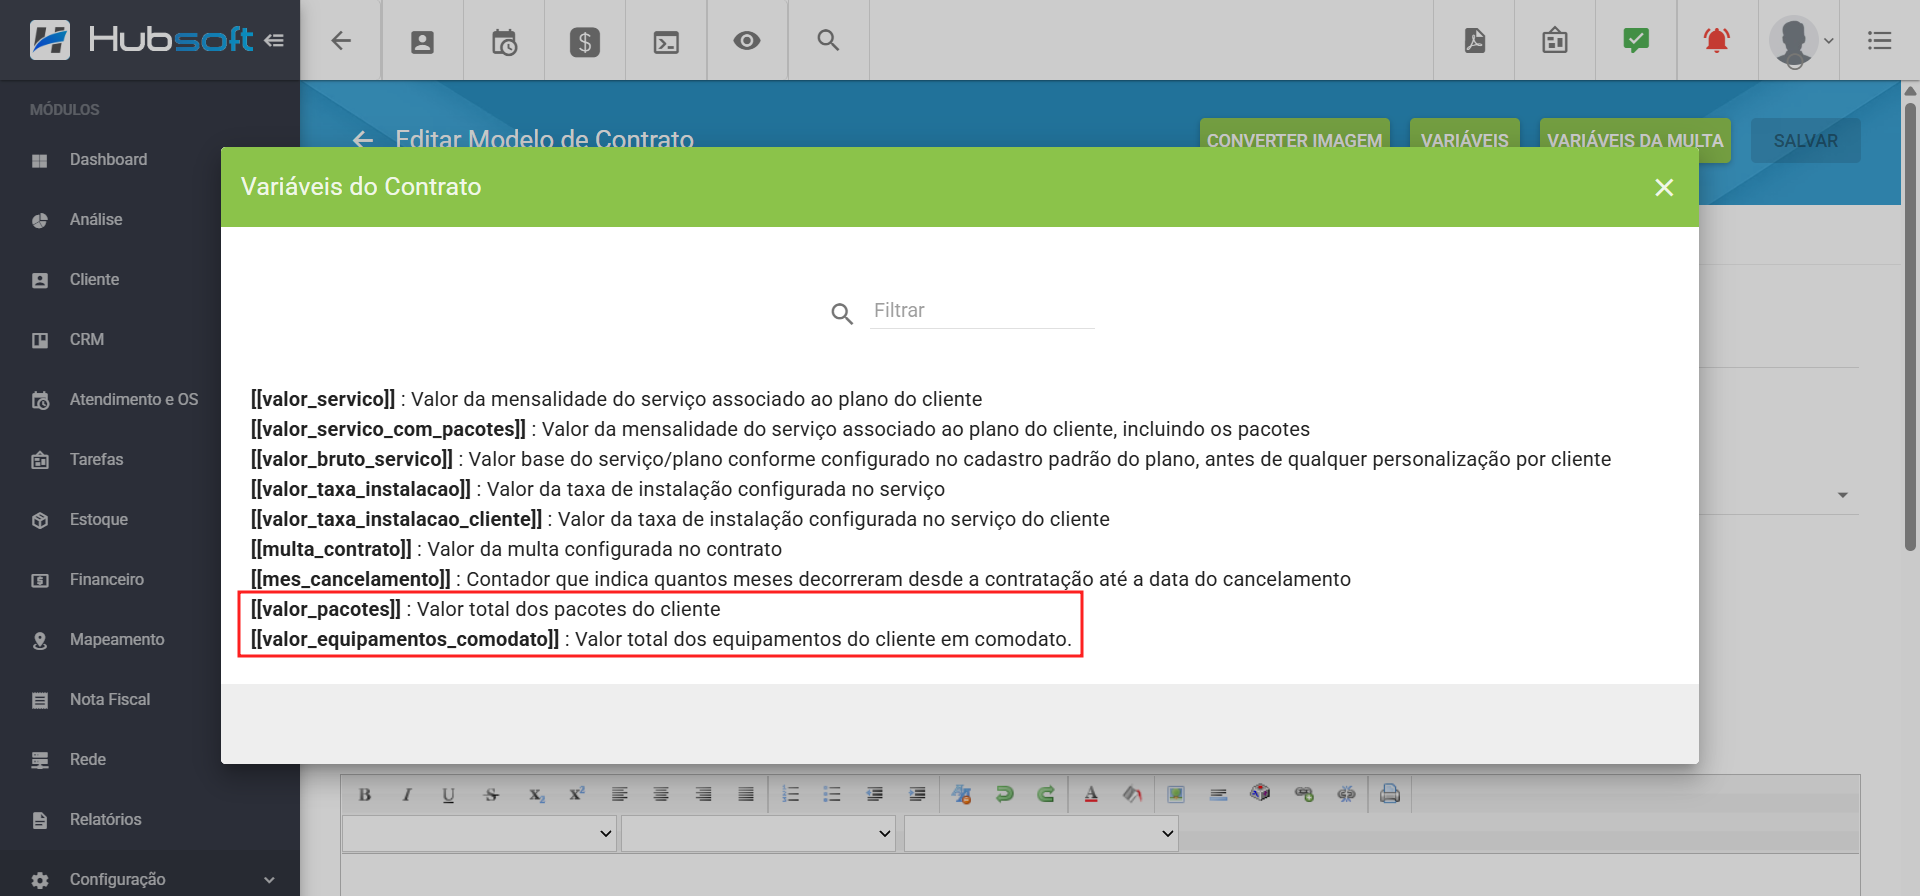Open the first editor format dropdown

point(479,833)
